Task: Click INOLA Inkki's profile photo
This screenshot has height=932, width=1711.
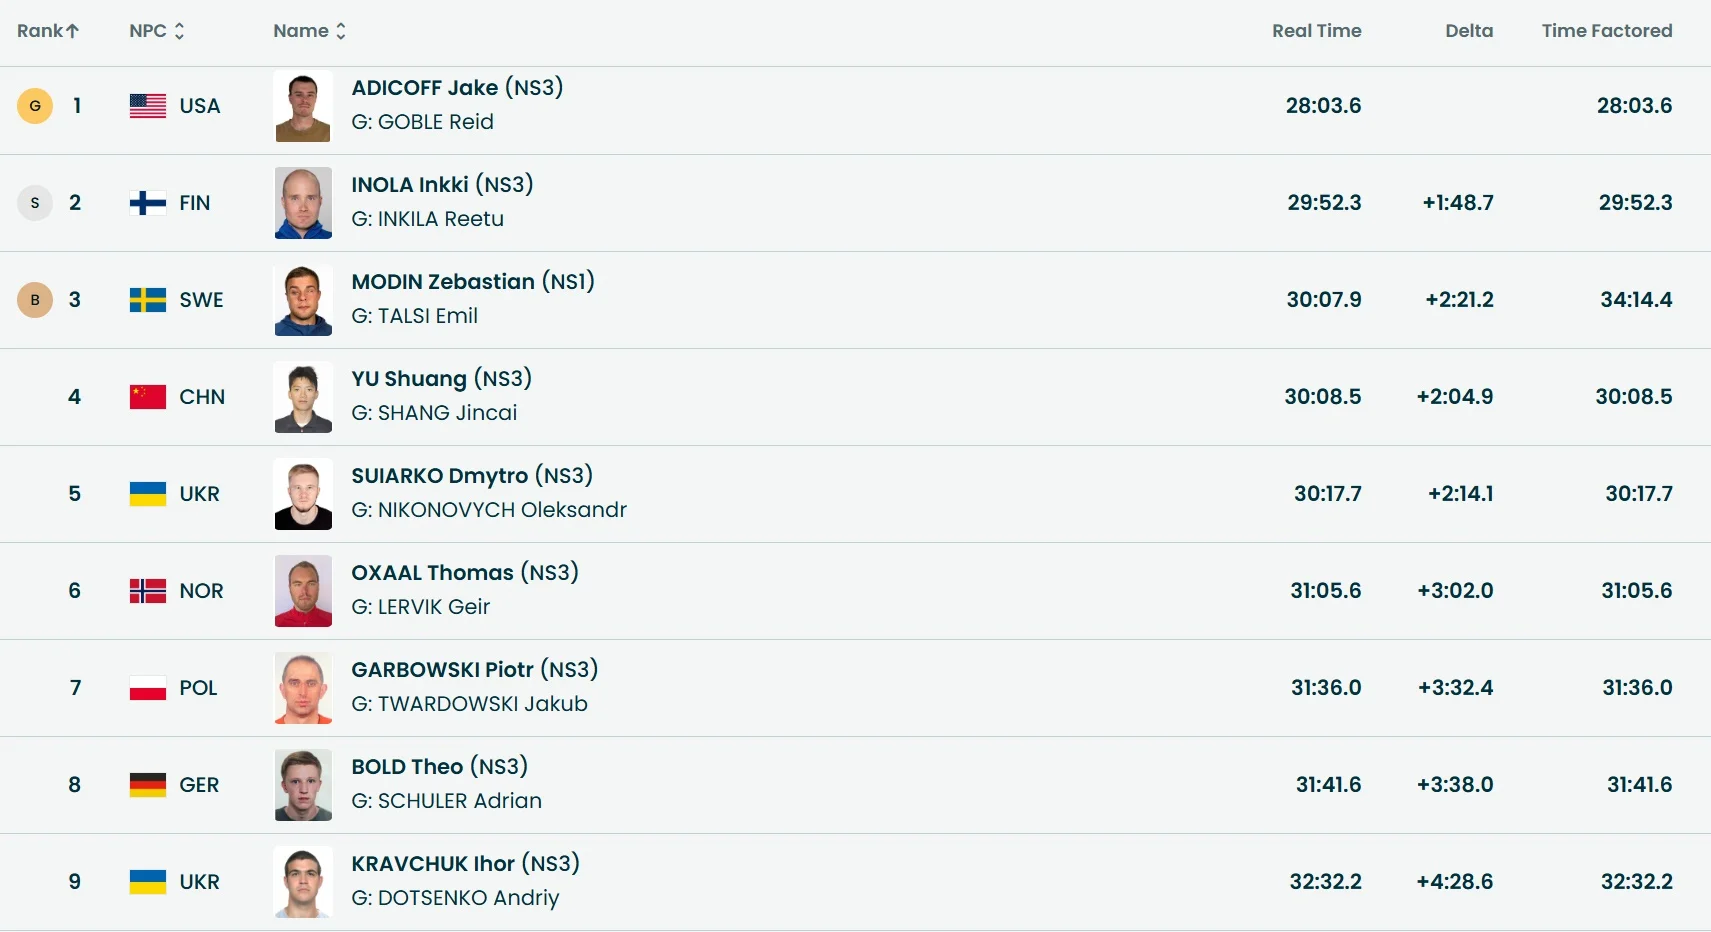Action: pos(303,203)
